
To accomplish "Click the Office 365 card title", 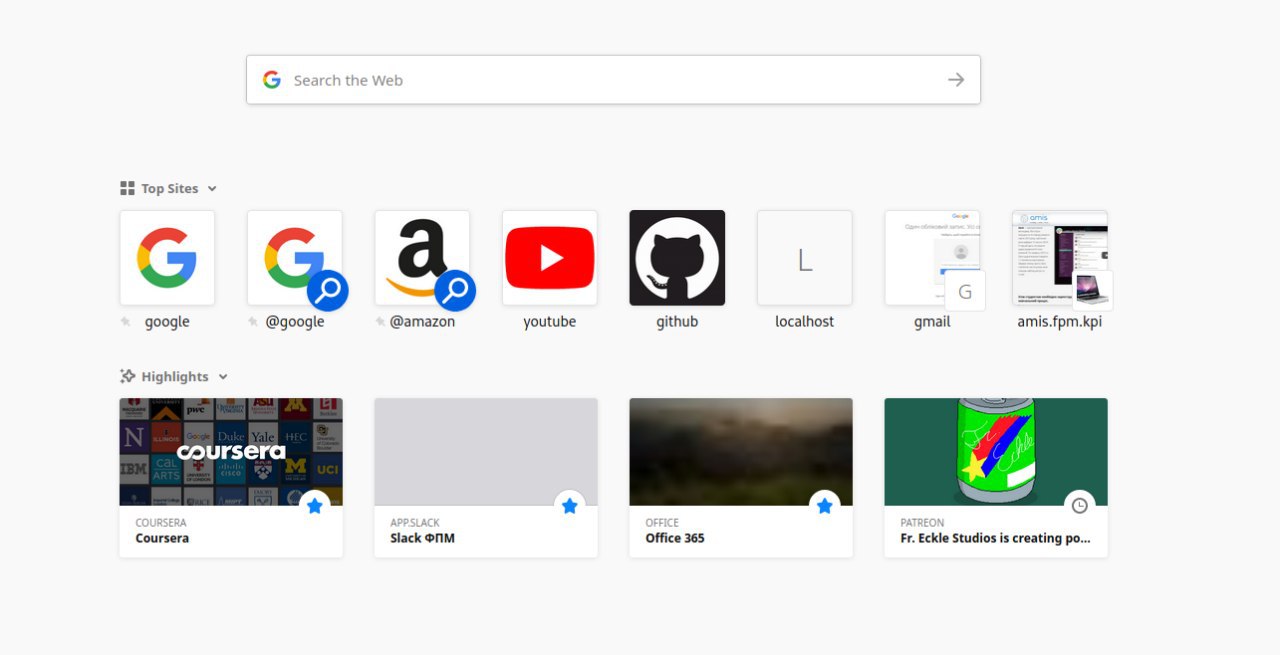I will (x=675, y=538).
